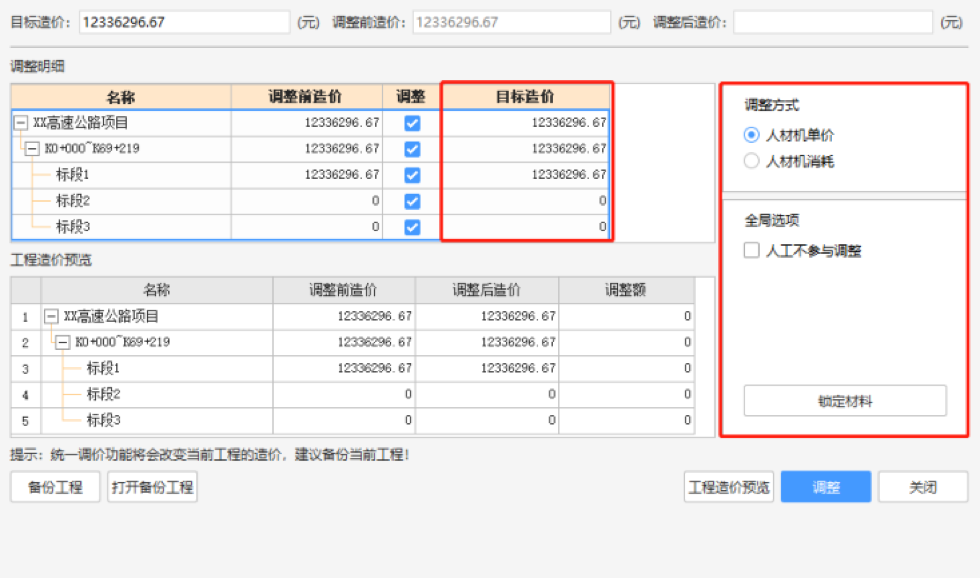Enable 人工不参与调整 checkbox

752,251
